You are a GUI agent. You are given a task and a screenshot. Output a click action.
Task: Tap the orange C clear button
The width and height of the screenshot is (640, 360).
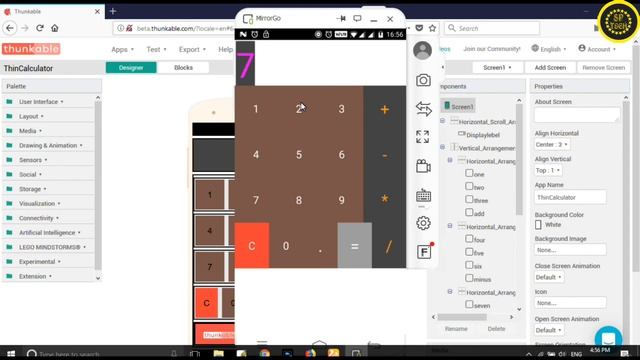[x=252, y=246]
